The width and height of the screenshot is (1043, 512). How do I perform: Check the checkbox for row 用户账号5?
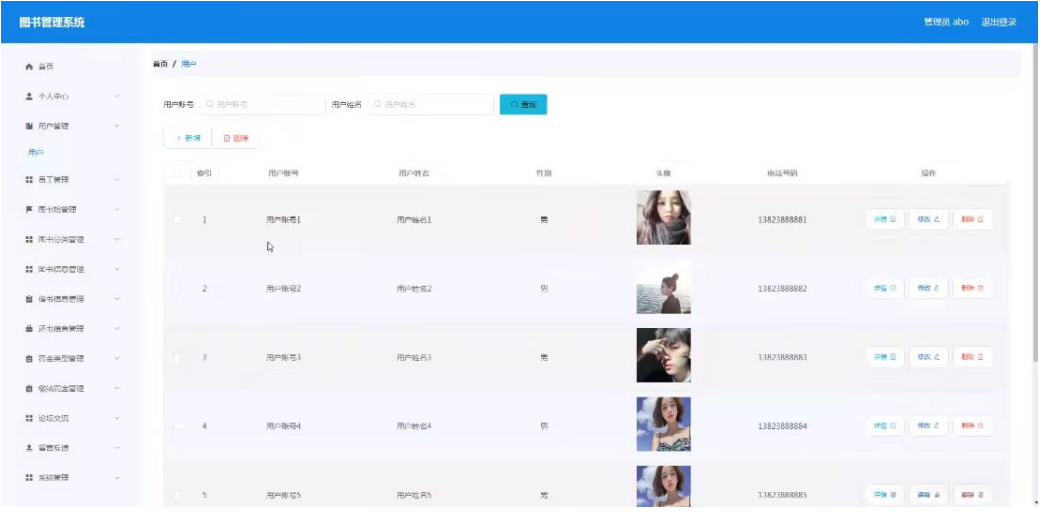177,495
